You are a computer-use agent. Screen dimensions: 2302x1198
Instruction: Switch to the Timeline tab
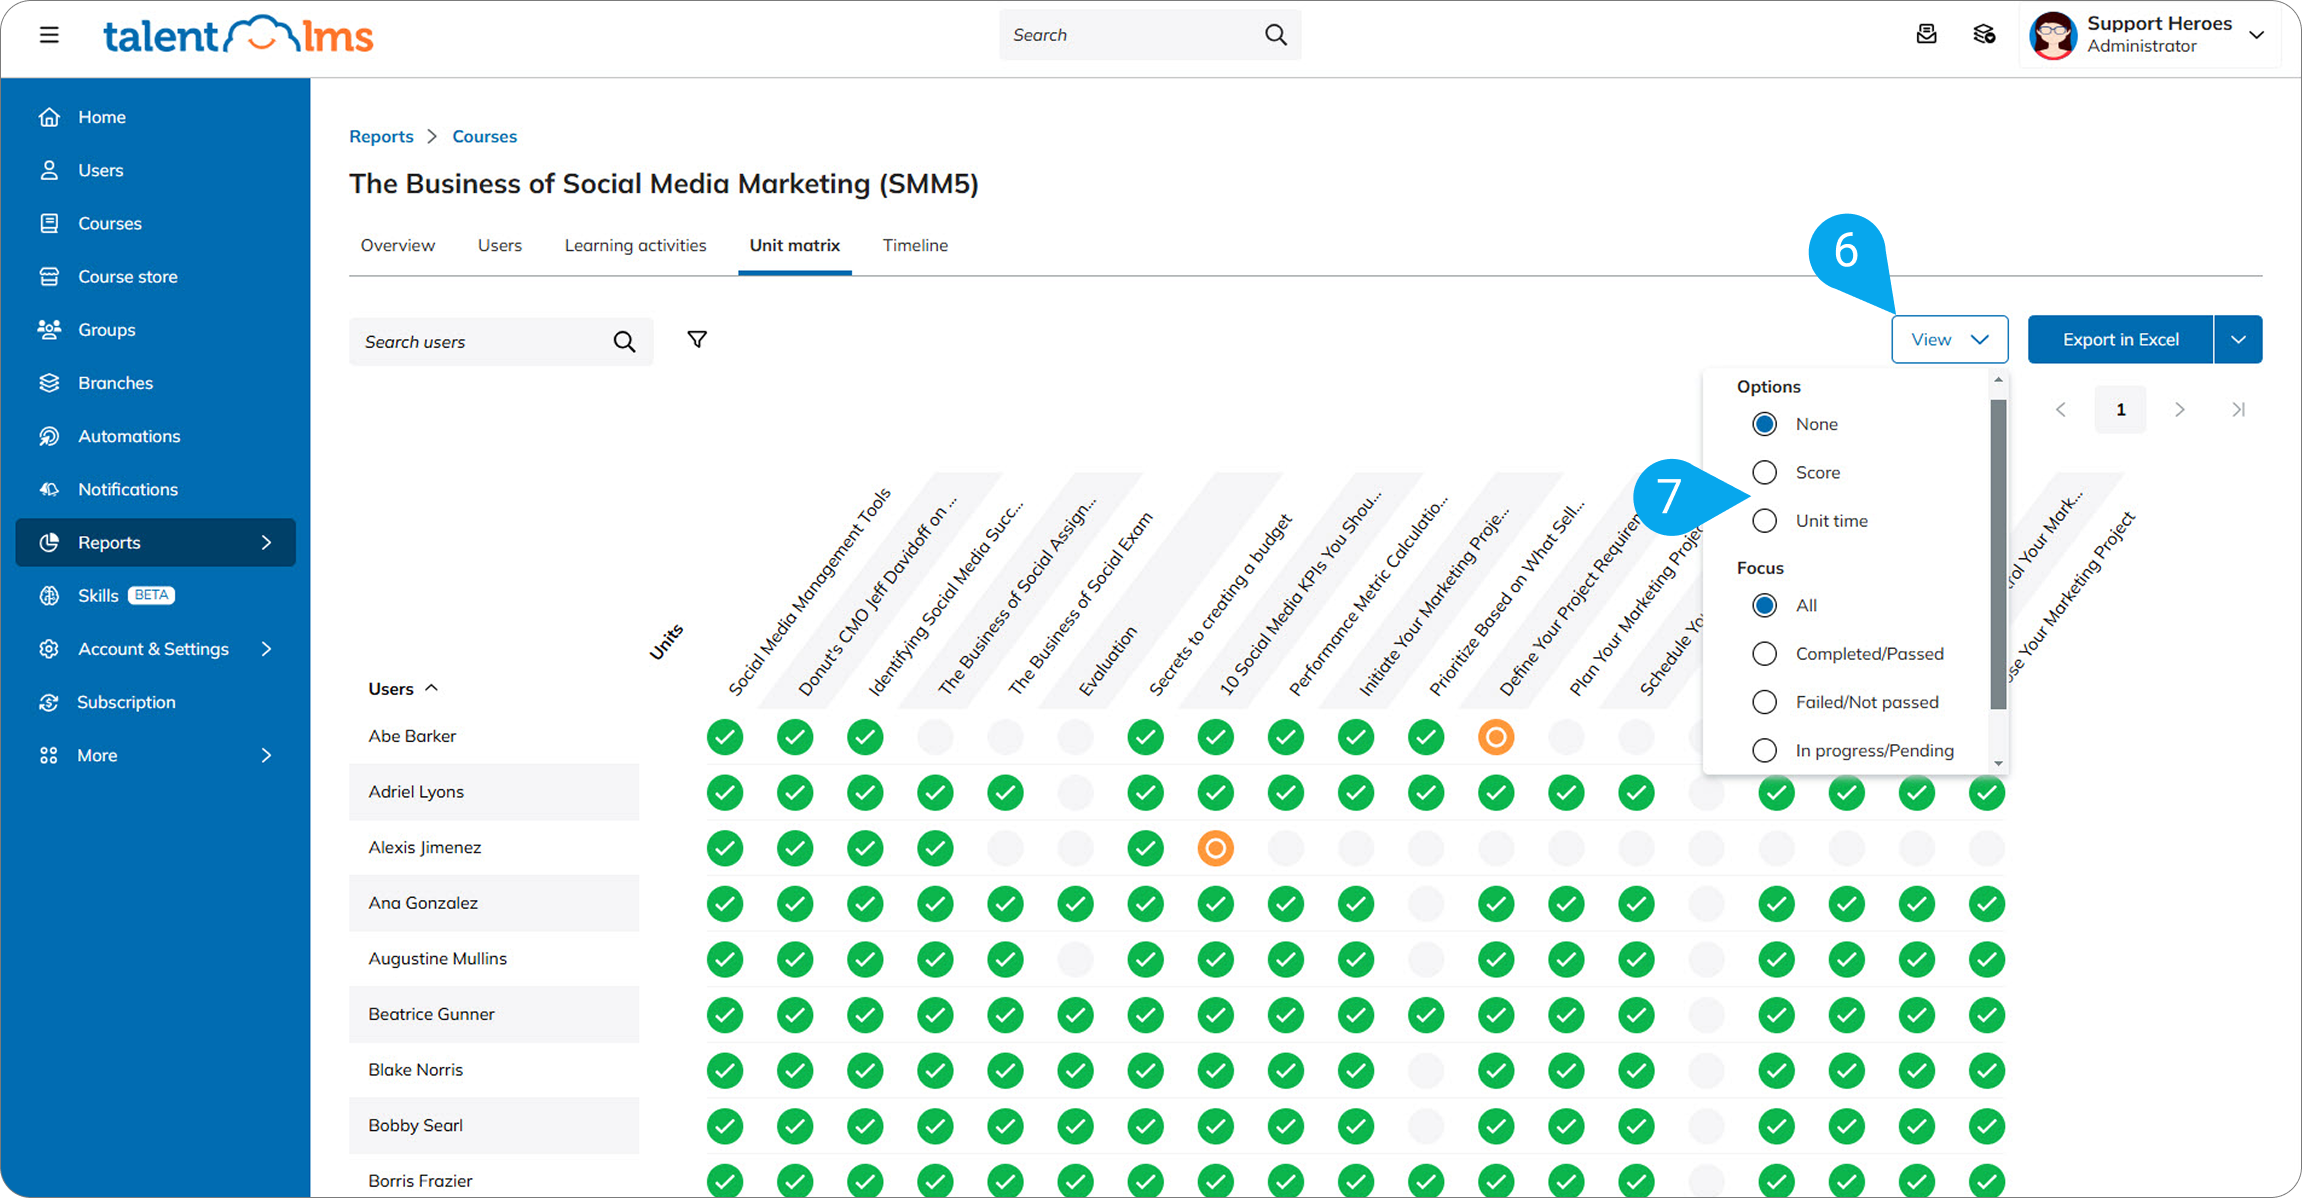point(915,245)
